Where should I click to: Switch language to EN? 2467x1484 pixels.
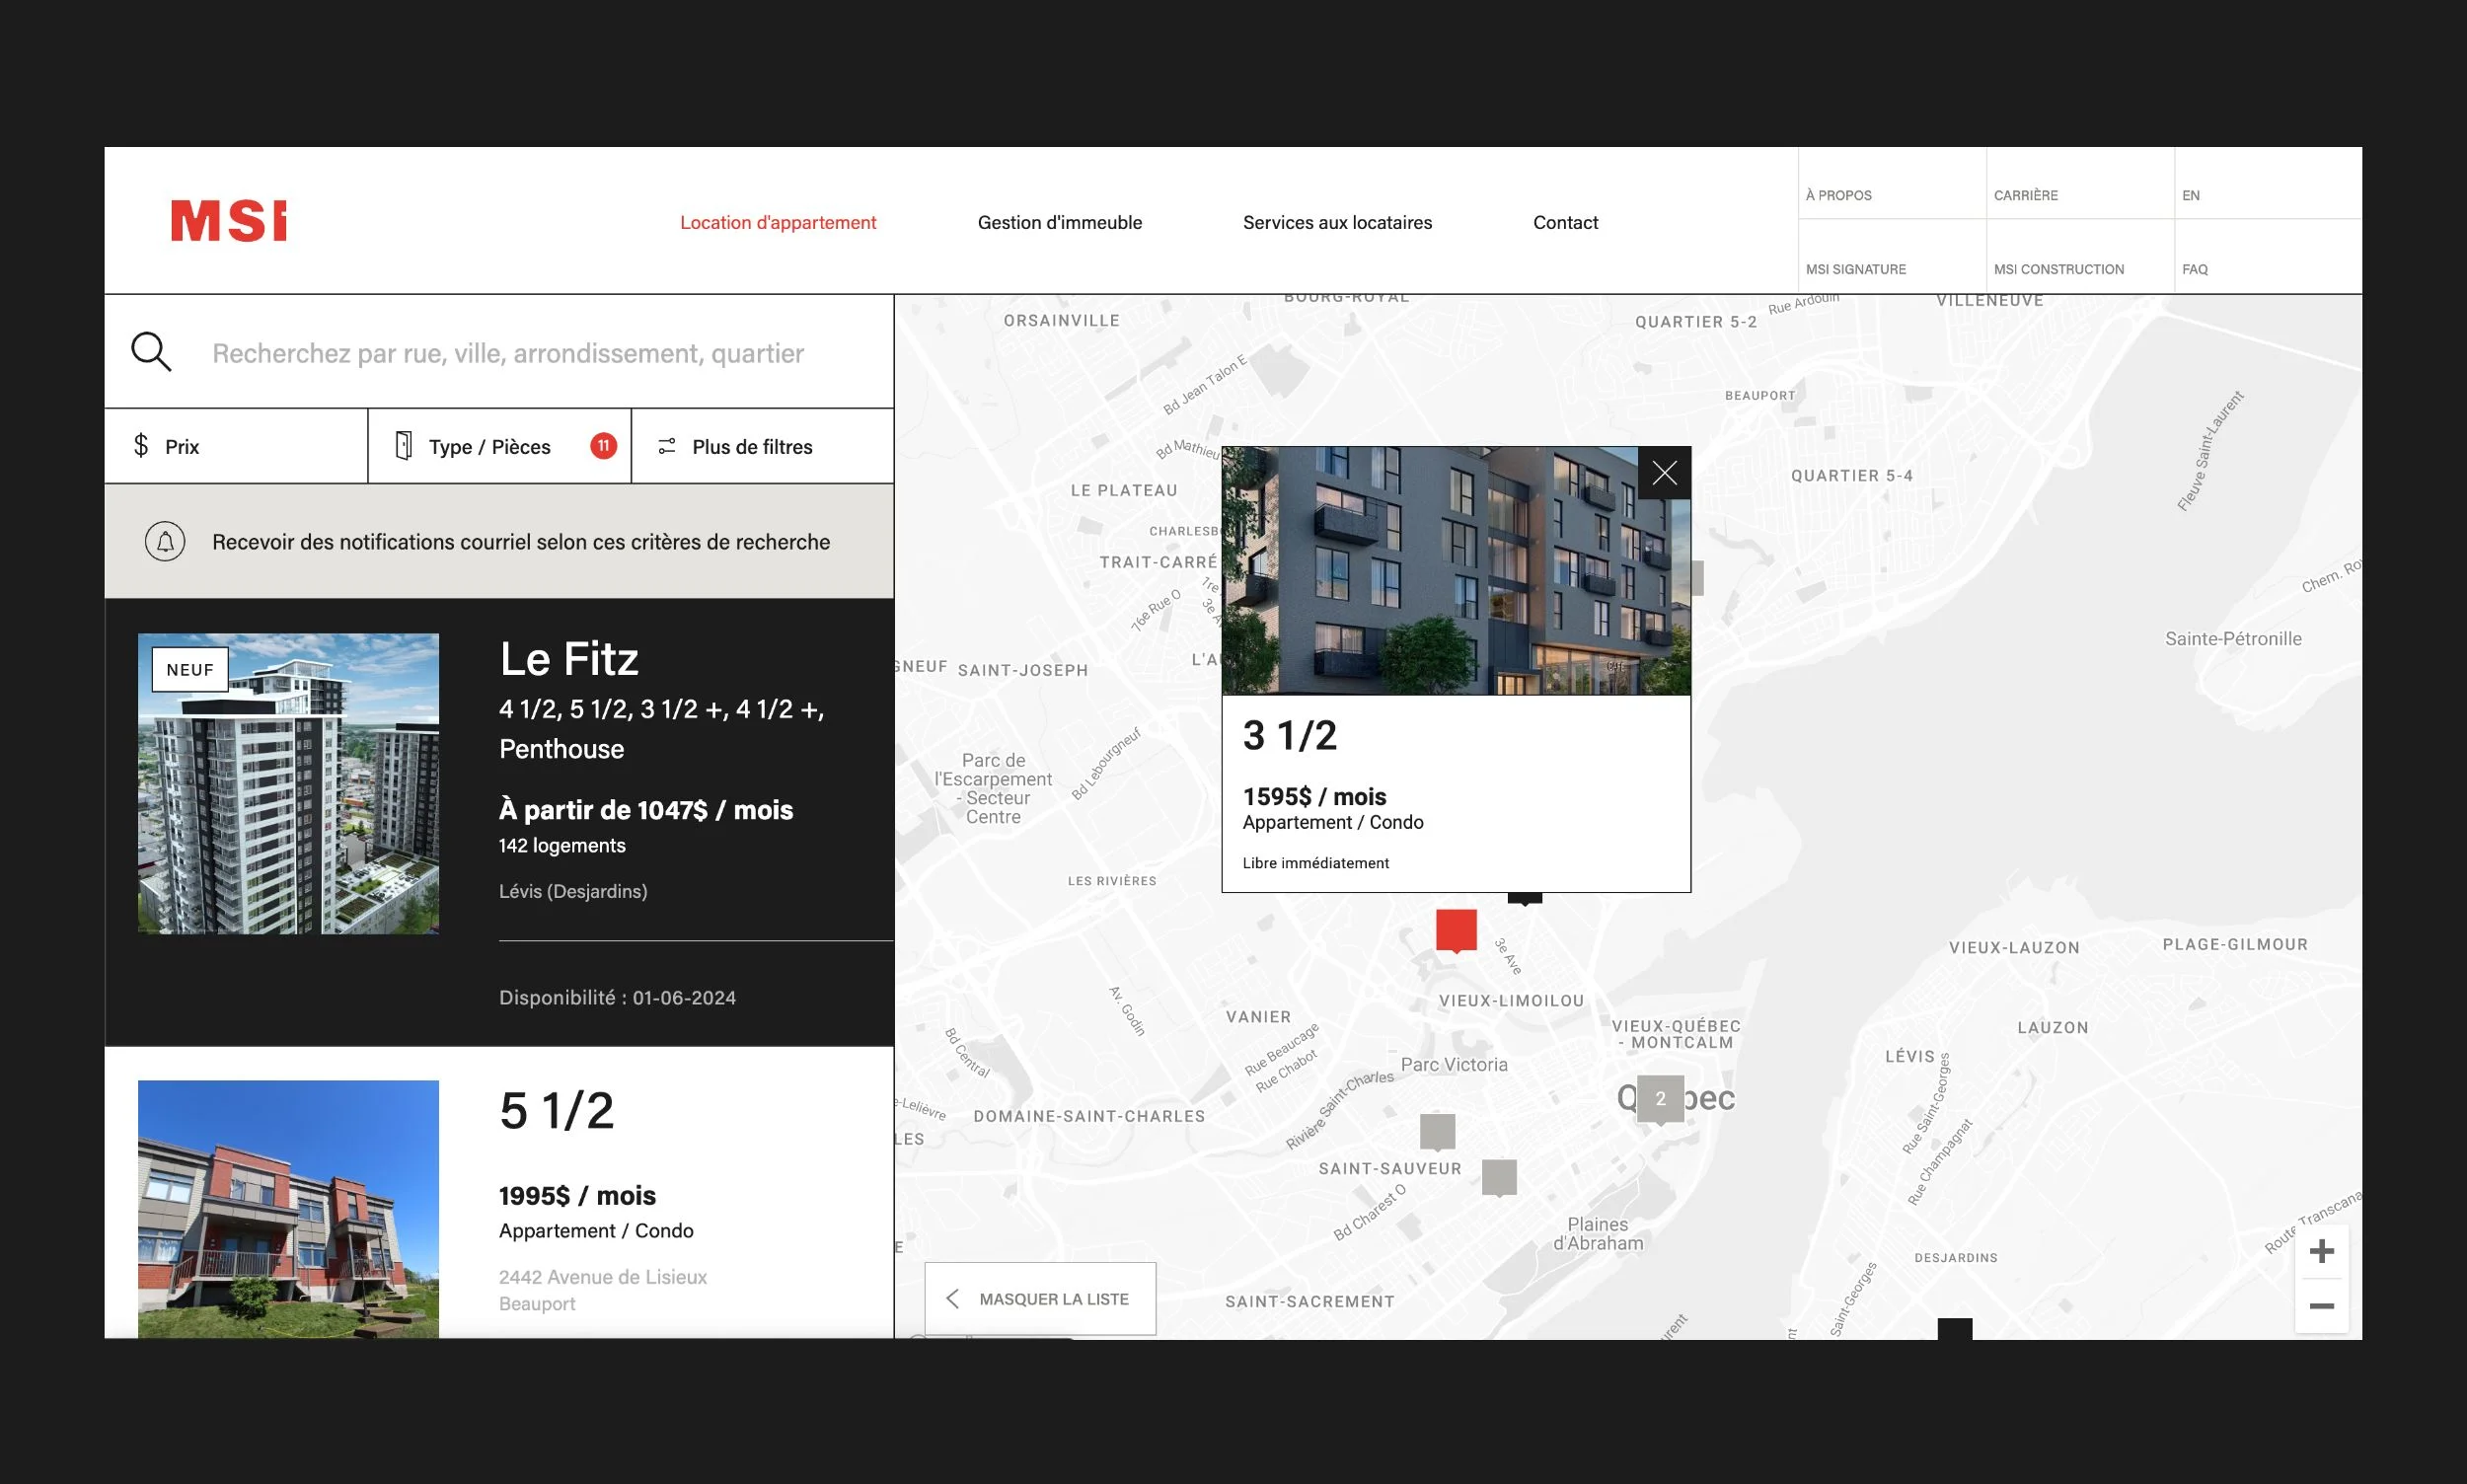click(x=2190, y=195)
